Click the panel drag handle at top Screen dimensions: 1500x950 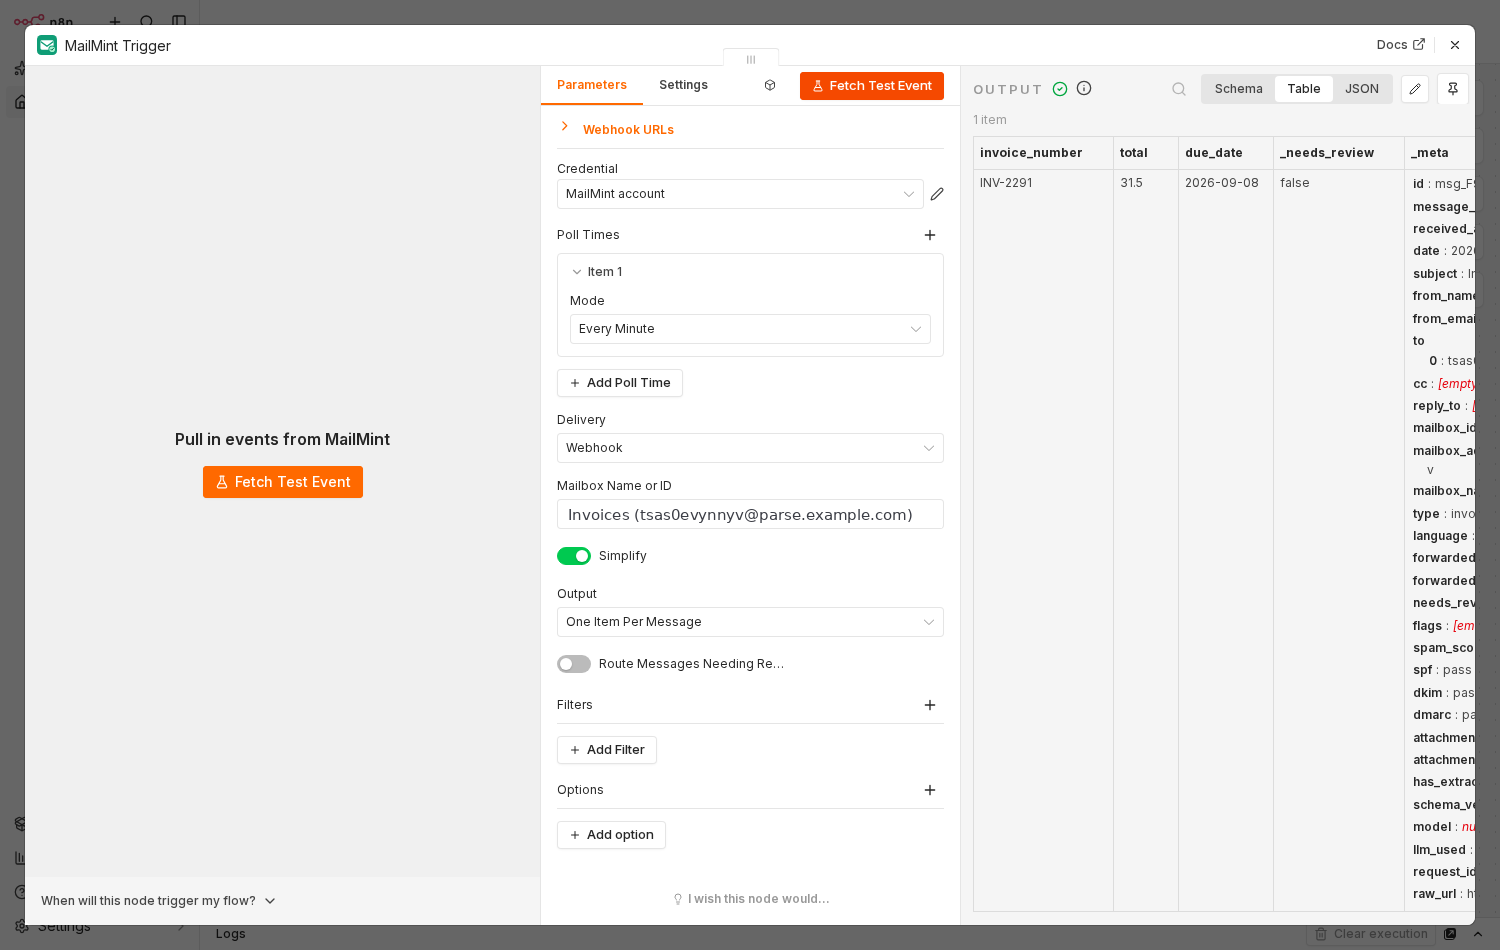pos(751,59)
